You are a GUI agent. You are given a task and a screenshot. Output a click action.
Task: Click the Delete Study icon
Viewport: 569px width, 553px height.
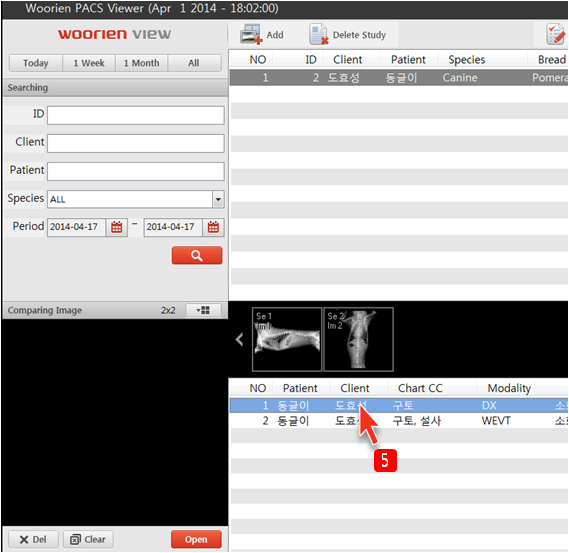pos(319,34)
